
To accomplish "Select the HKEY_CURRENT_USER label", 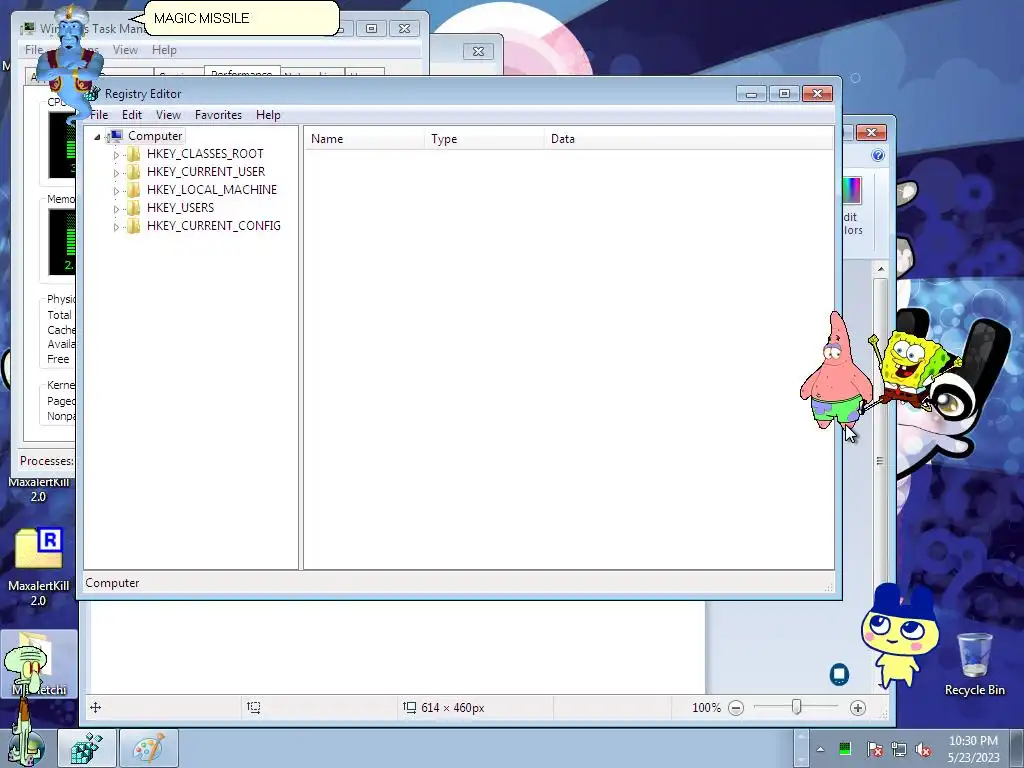I will pyautogui.click(x=206, y=172).
